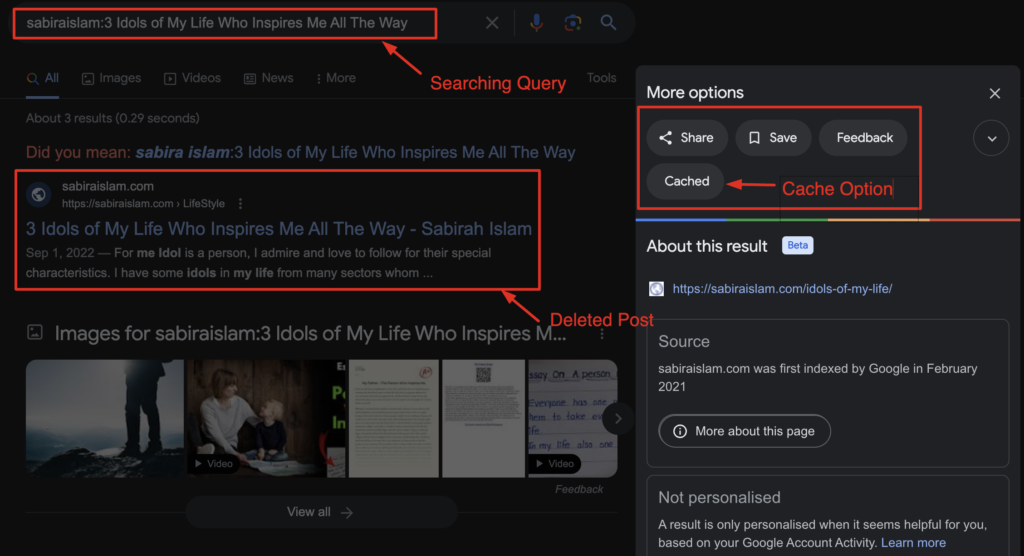Switch to the All results tab
The width and height of the screenshot is (1024, 556).
click(42, 78)
